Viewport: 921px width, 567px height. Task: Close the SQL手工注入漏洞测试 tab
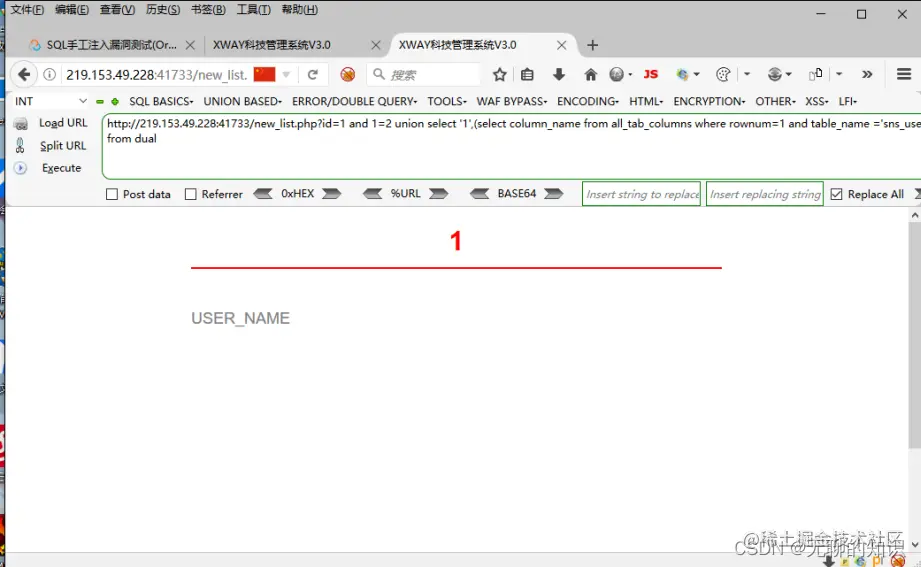click(190, 45)
